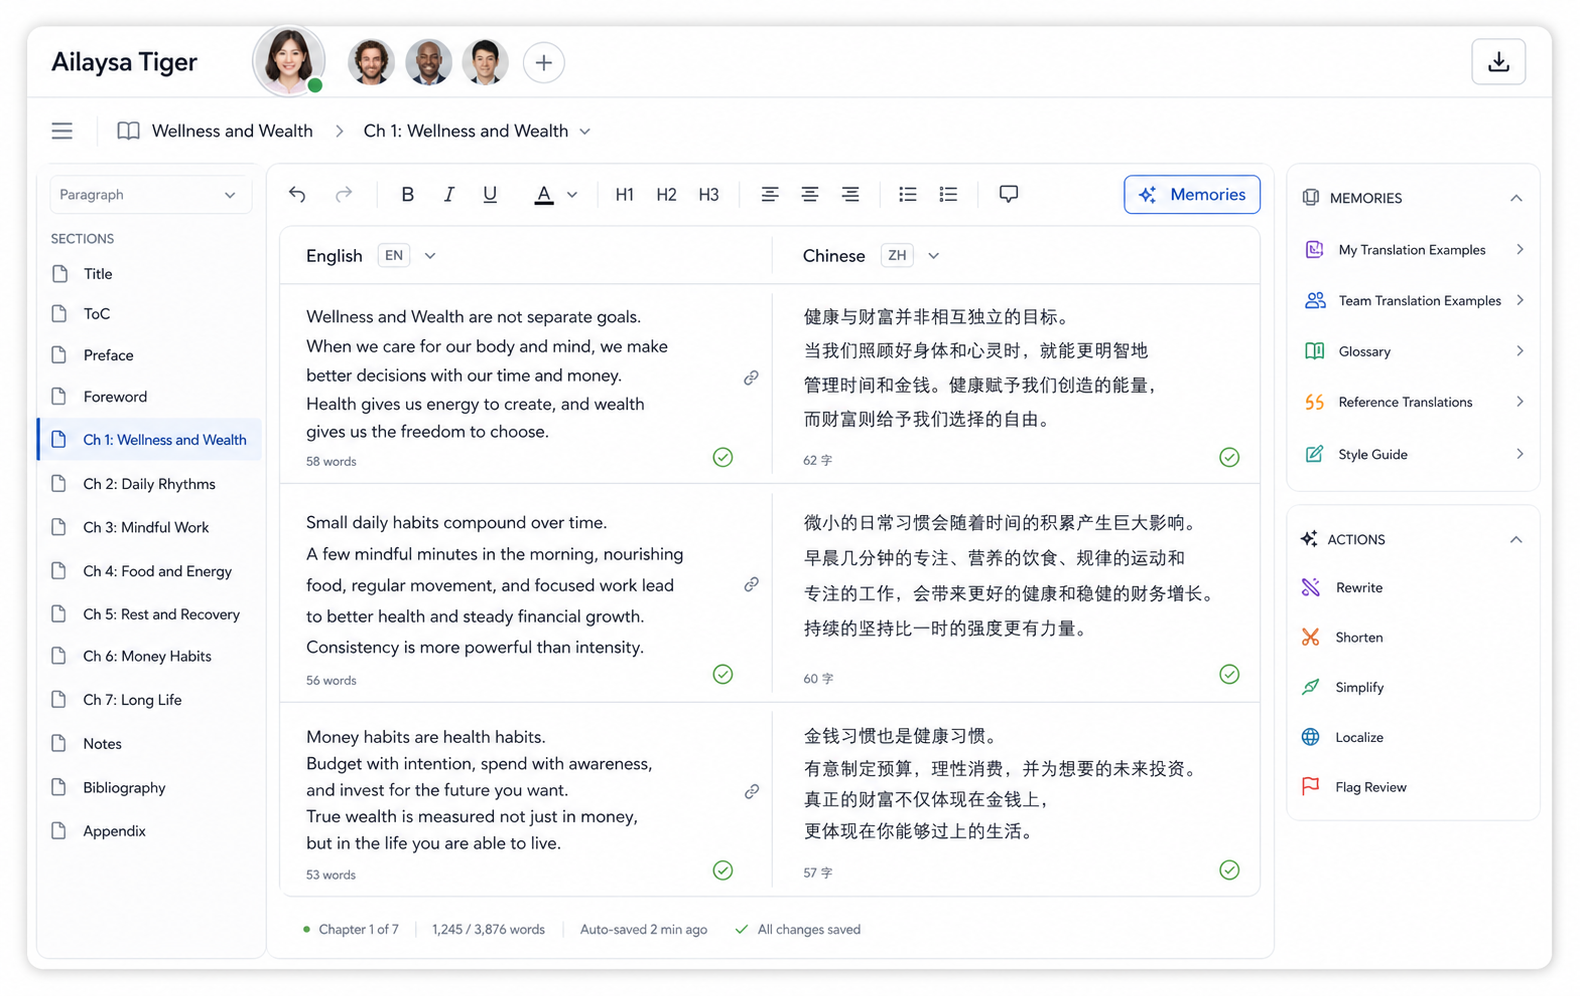Open the Paragraph style dropdown
This screenshot has width=1580, height=996.
click(149, 194)
